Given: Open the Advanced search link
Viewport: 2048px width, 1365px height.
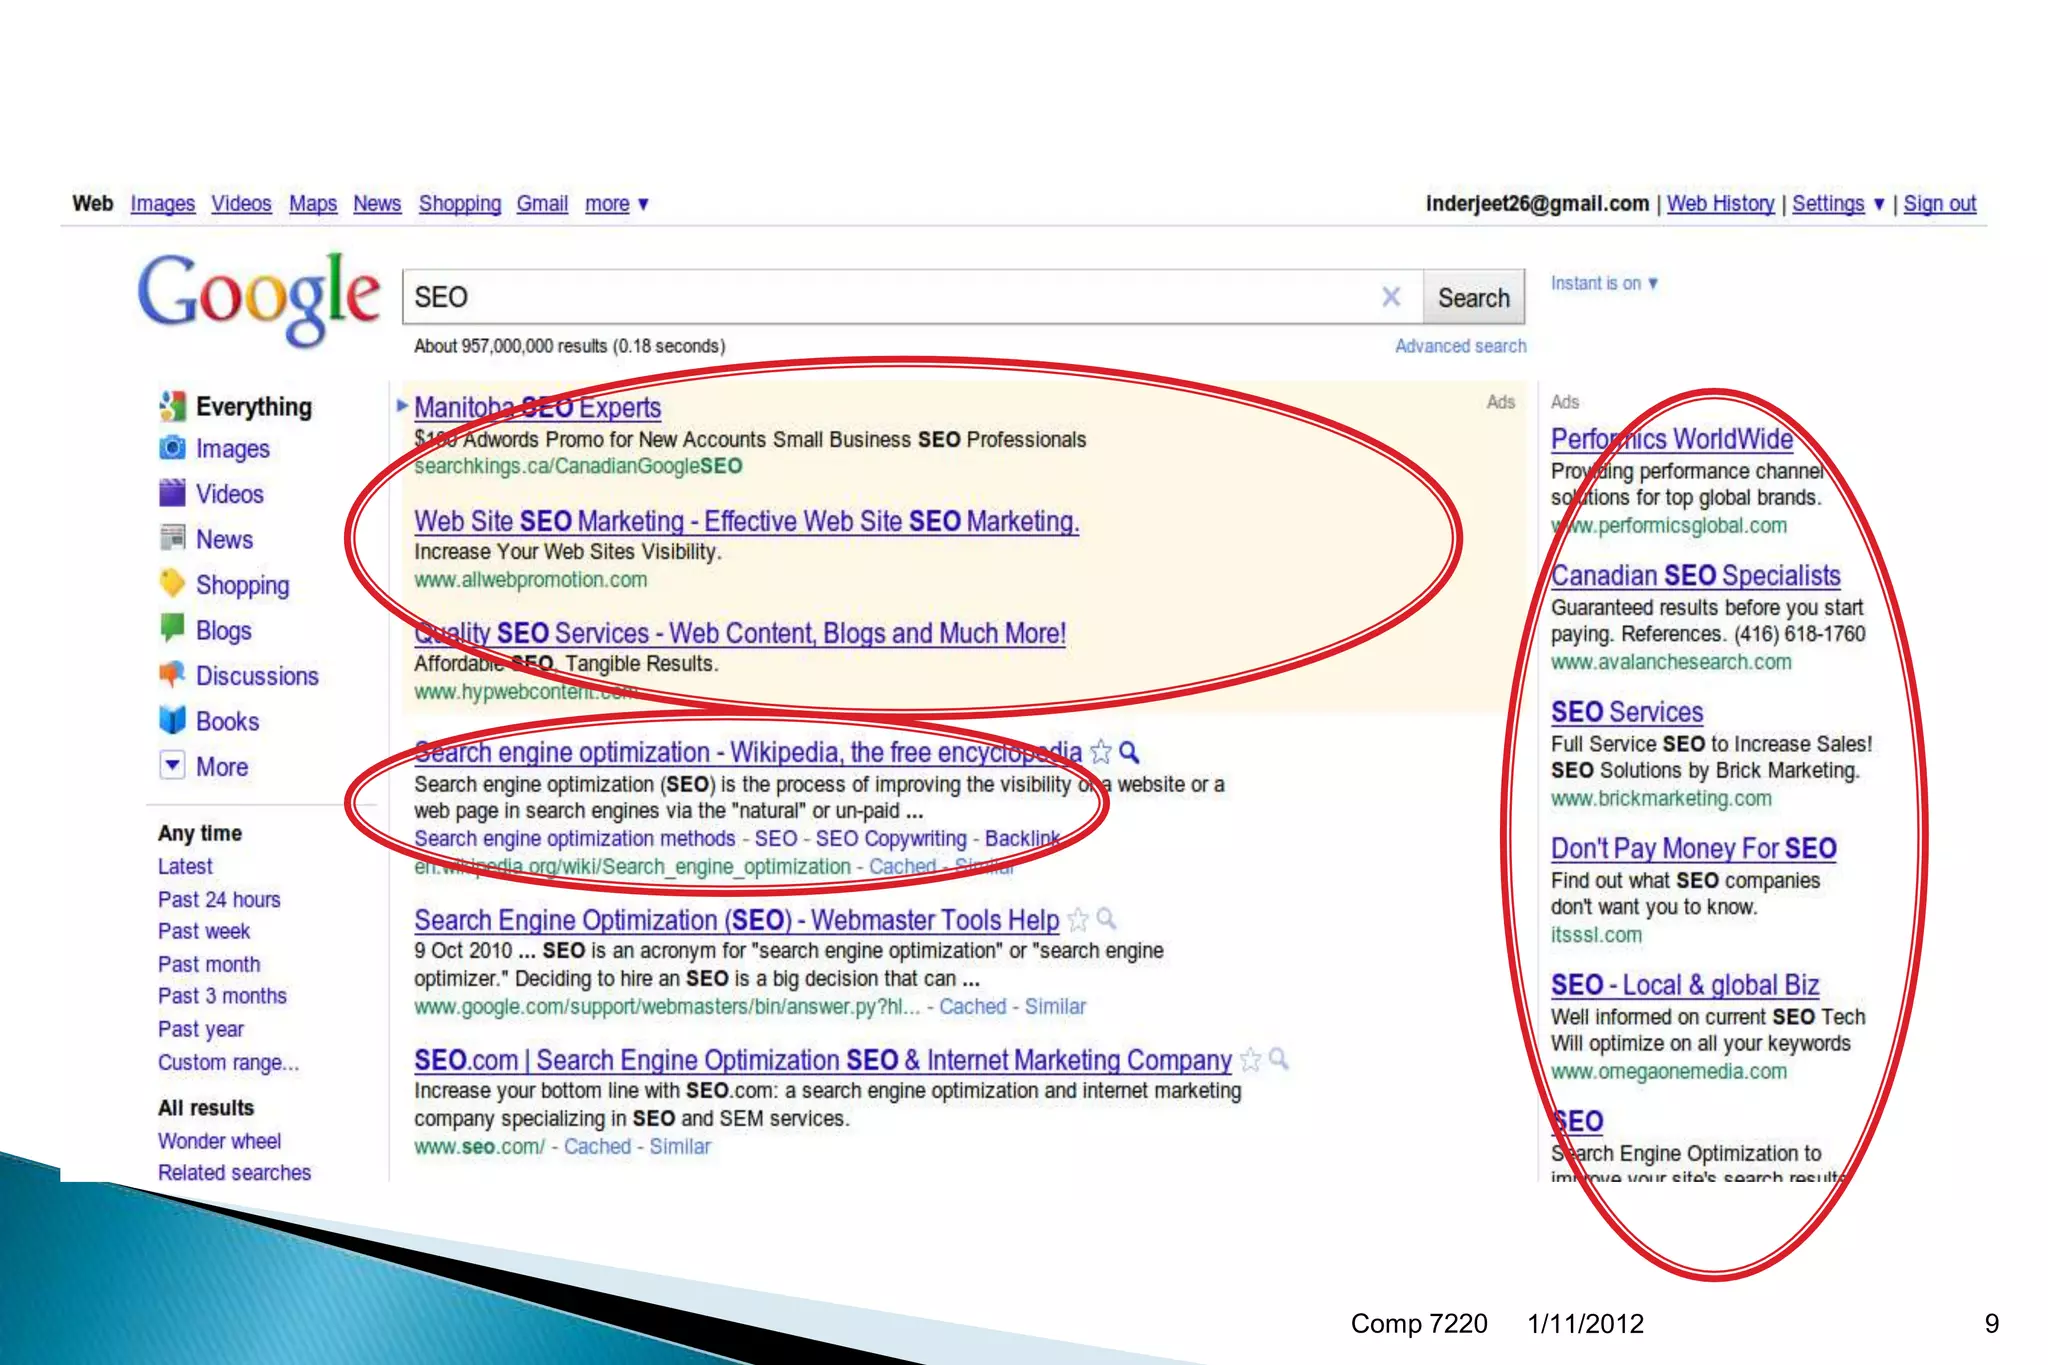Looking at the screenshot, I should pyautogui.click(x=1460, y=346).
